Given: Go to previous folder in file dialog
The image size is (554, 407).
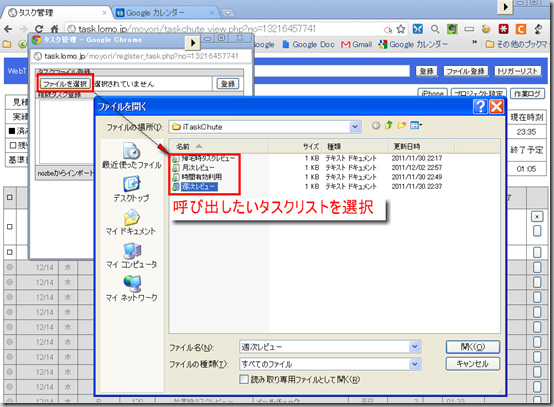Looking at the screenshot, I should (x=376, y=125).
